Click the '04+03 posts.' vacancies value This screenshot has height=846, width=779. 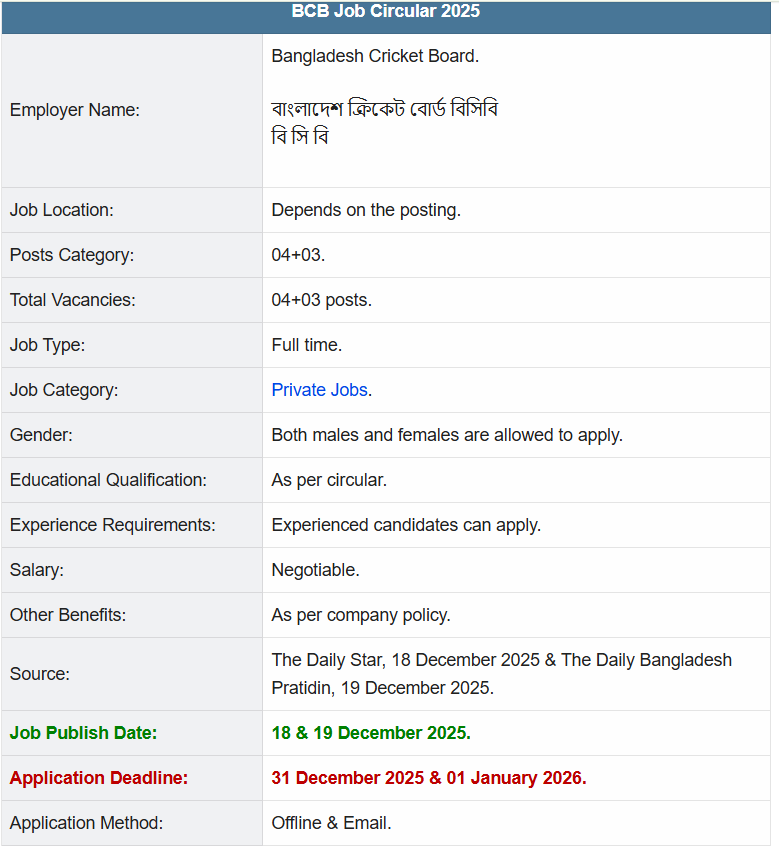tap(321, 300)
